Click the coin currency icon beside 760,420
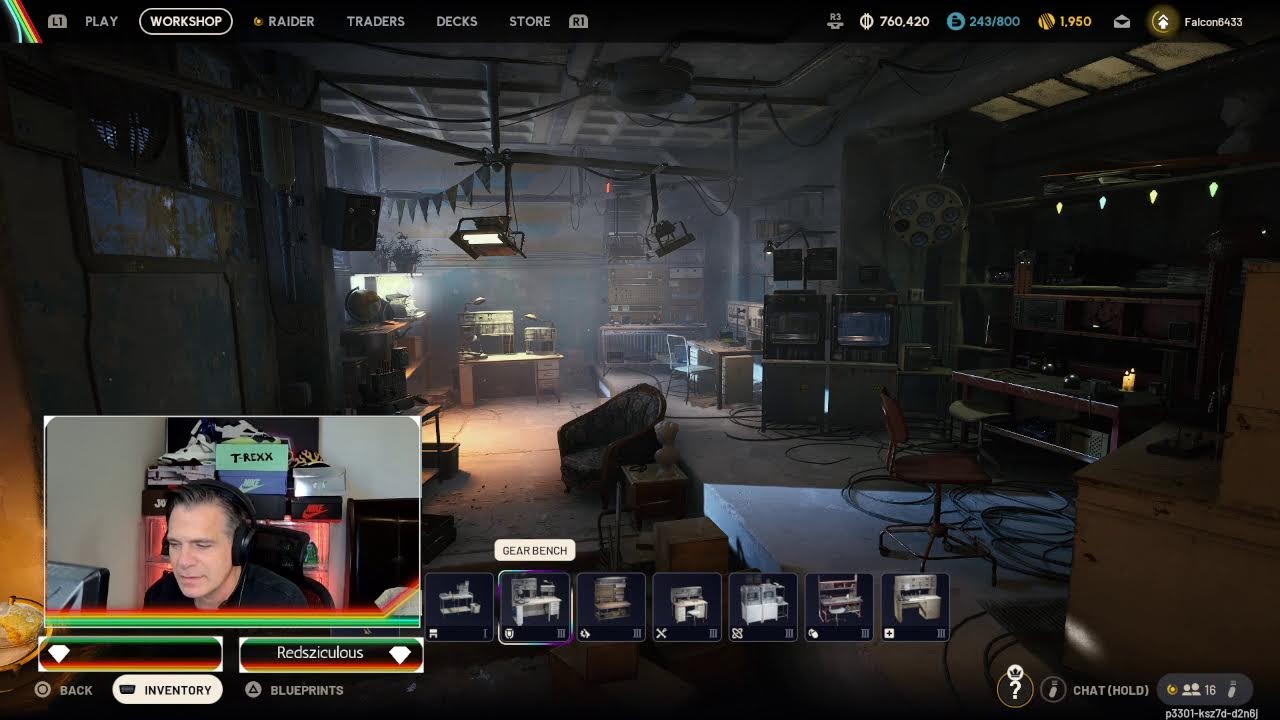Viewport: 1280px width, 720px height. pos(866,21)
